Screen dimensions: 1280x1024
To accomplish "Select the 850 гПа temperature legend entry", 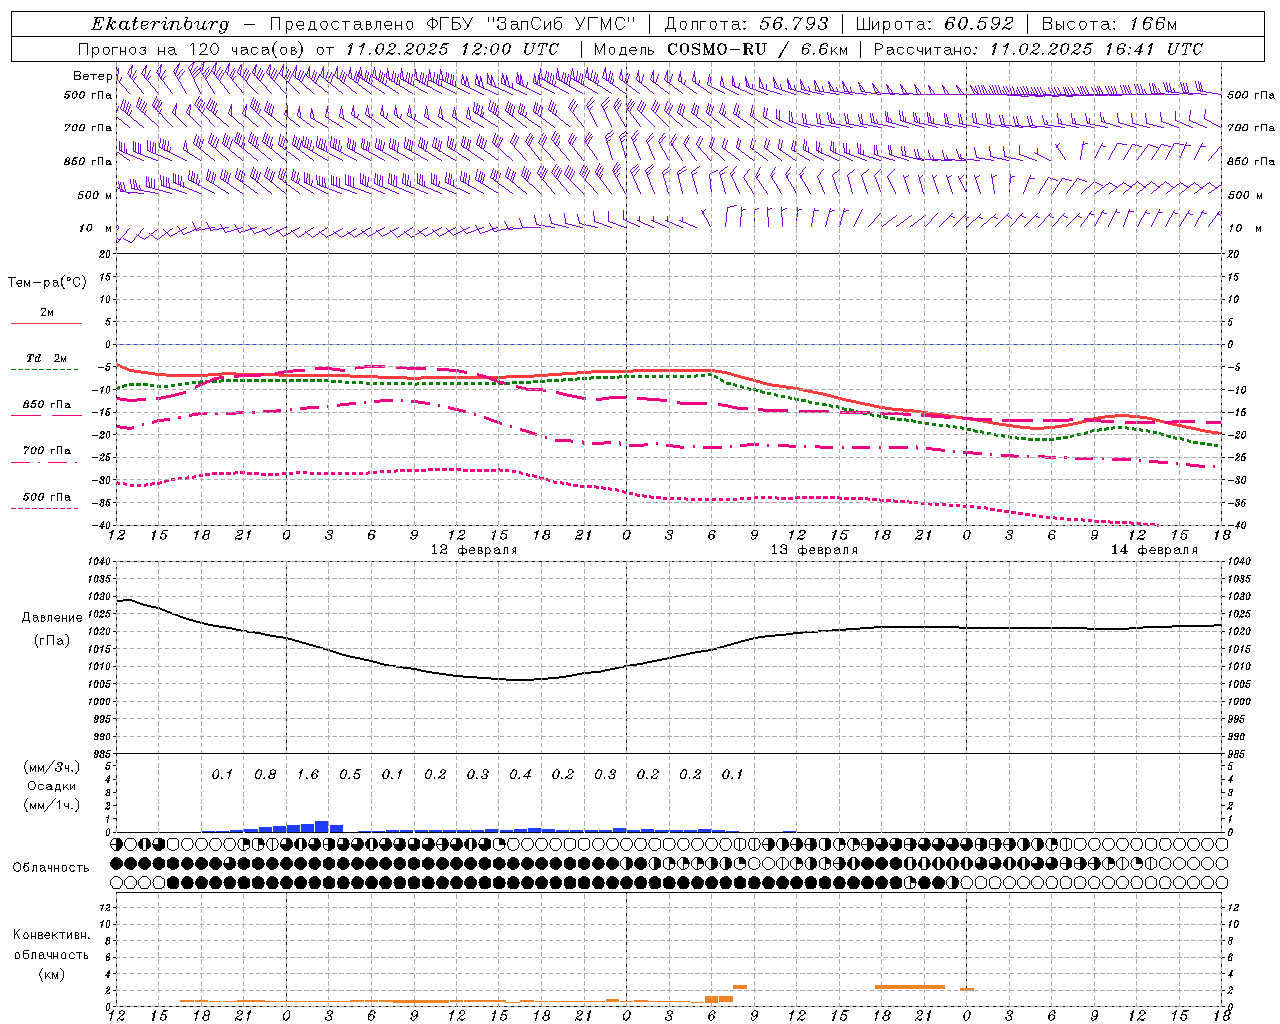I will point(47,405).
